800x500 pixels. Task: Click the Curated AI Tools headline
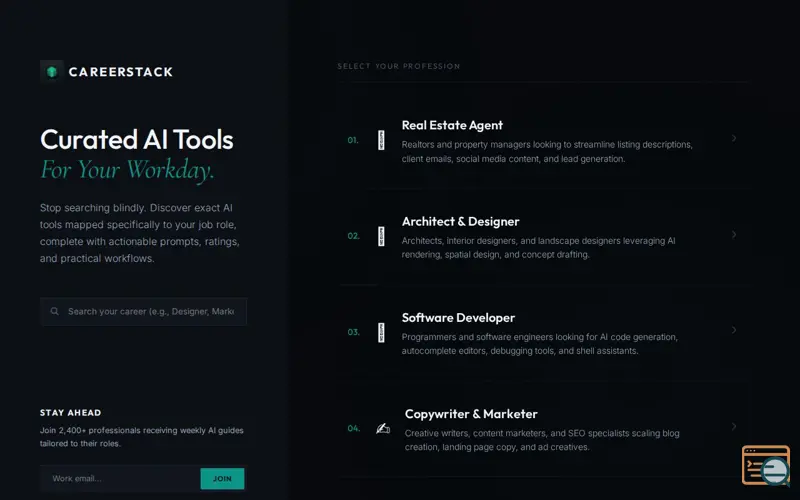click(137, 140)
